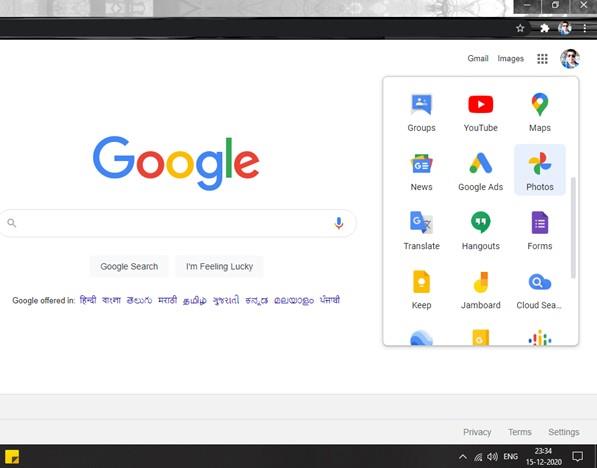Launch Jamboard from apps grid
This screenshot has width=597, height=468.
(480, 289)
